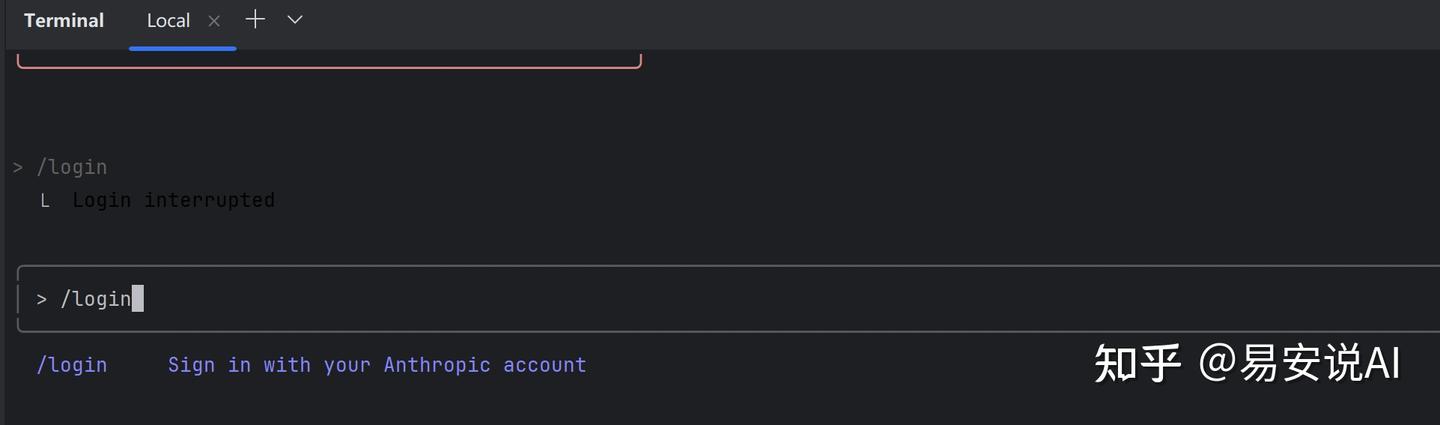This screenshot has width=1440, height=425.
Task: Switch to the Local tab
Action: [x=168, y=21]
